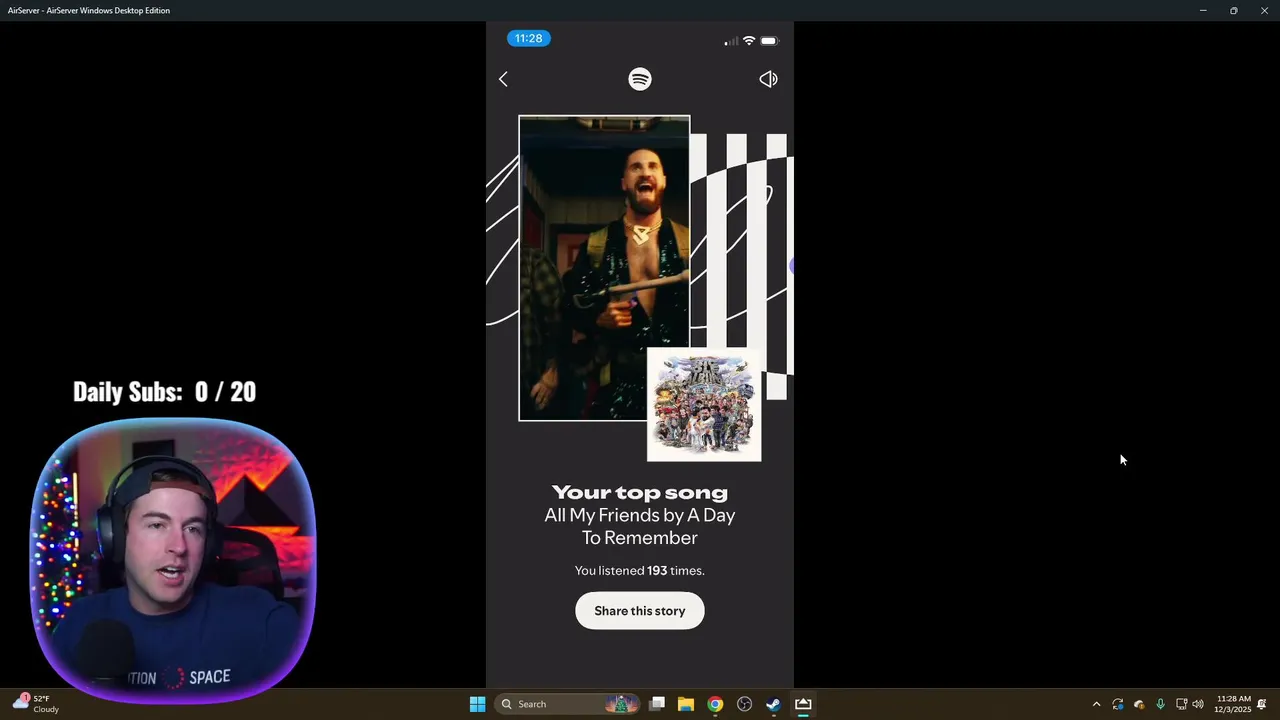Go back with the Spotify back arrow
1280x720 pixels.
coord(503,79)
